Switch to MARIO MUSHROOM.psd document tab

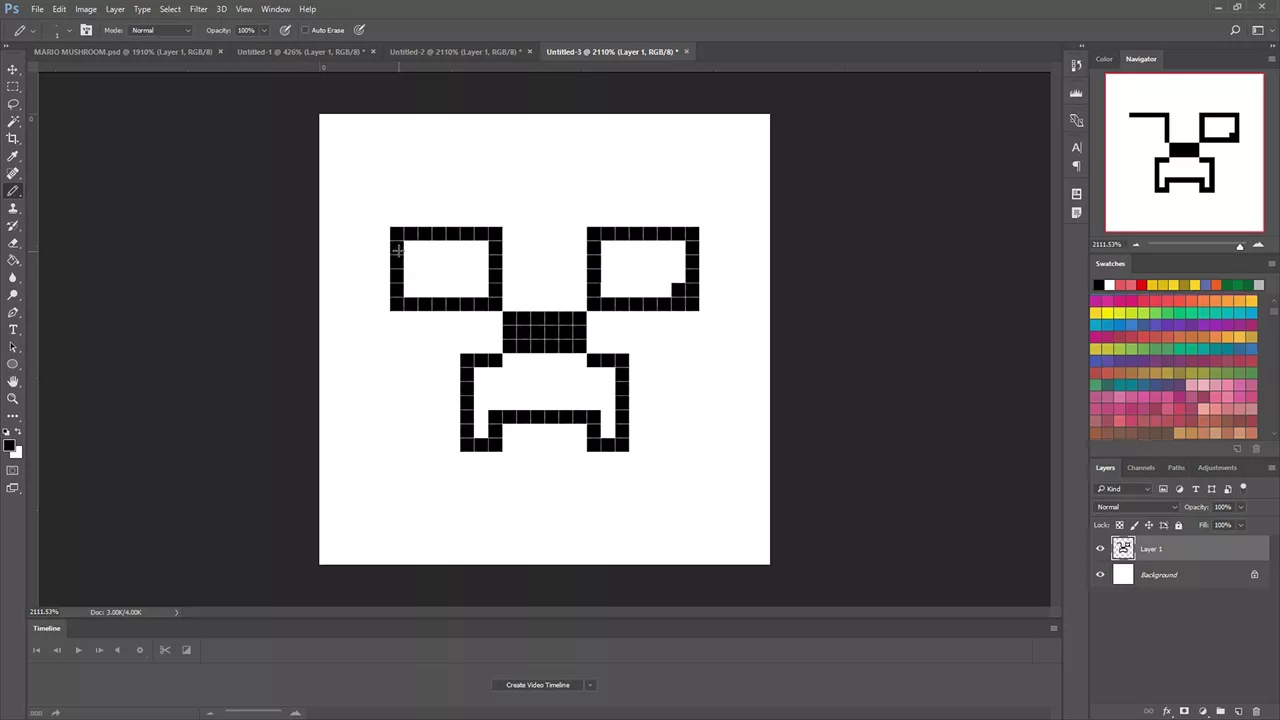tap(123, 51)
